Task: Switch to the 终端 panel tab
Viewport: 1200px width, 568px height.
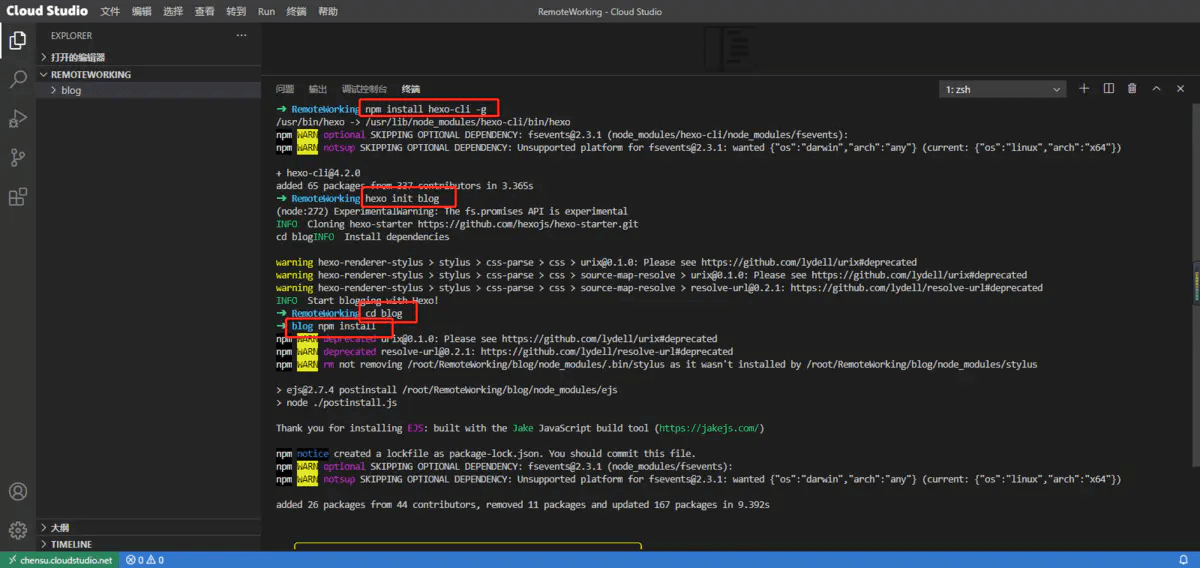Action: (411, 89)
